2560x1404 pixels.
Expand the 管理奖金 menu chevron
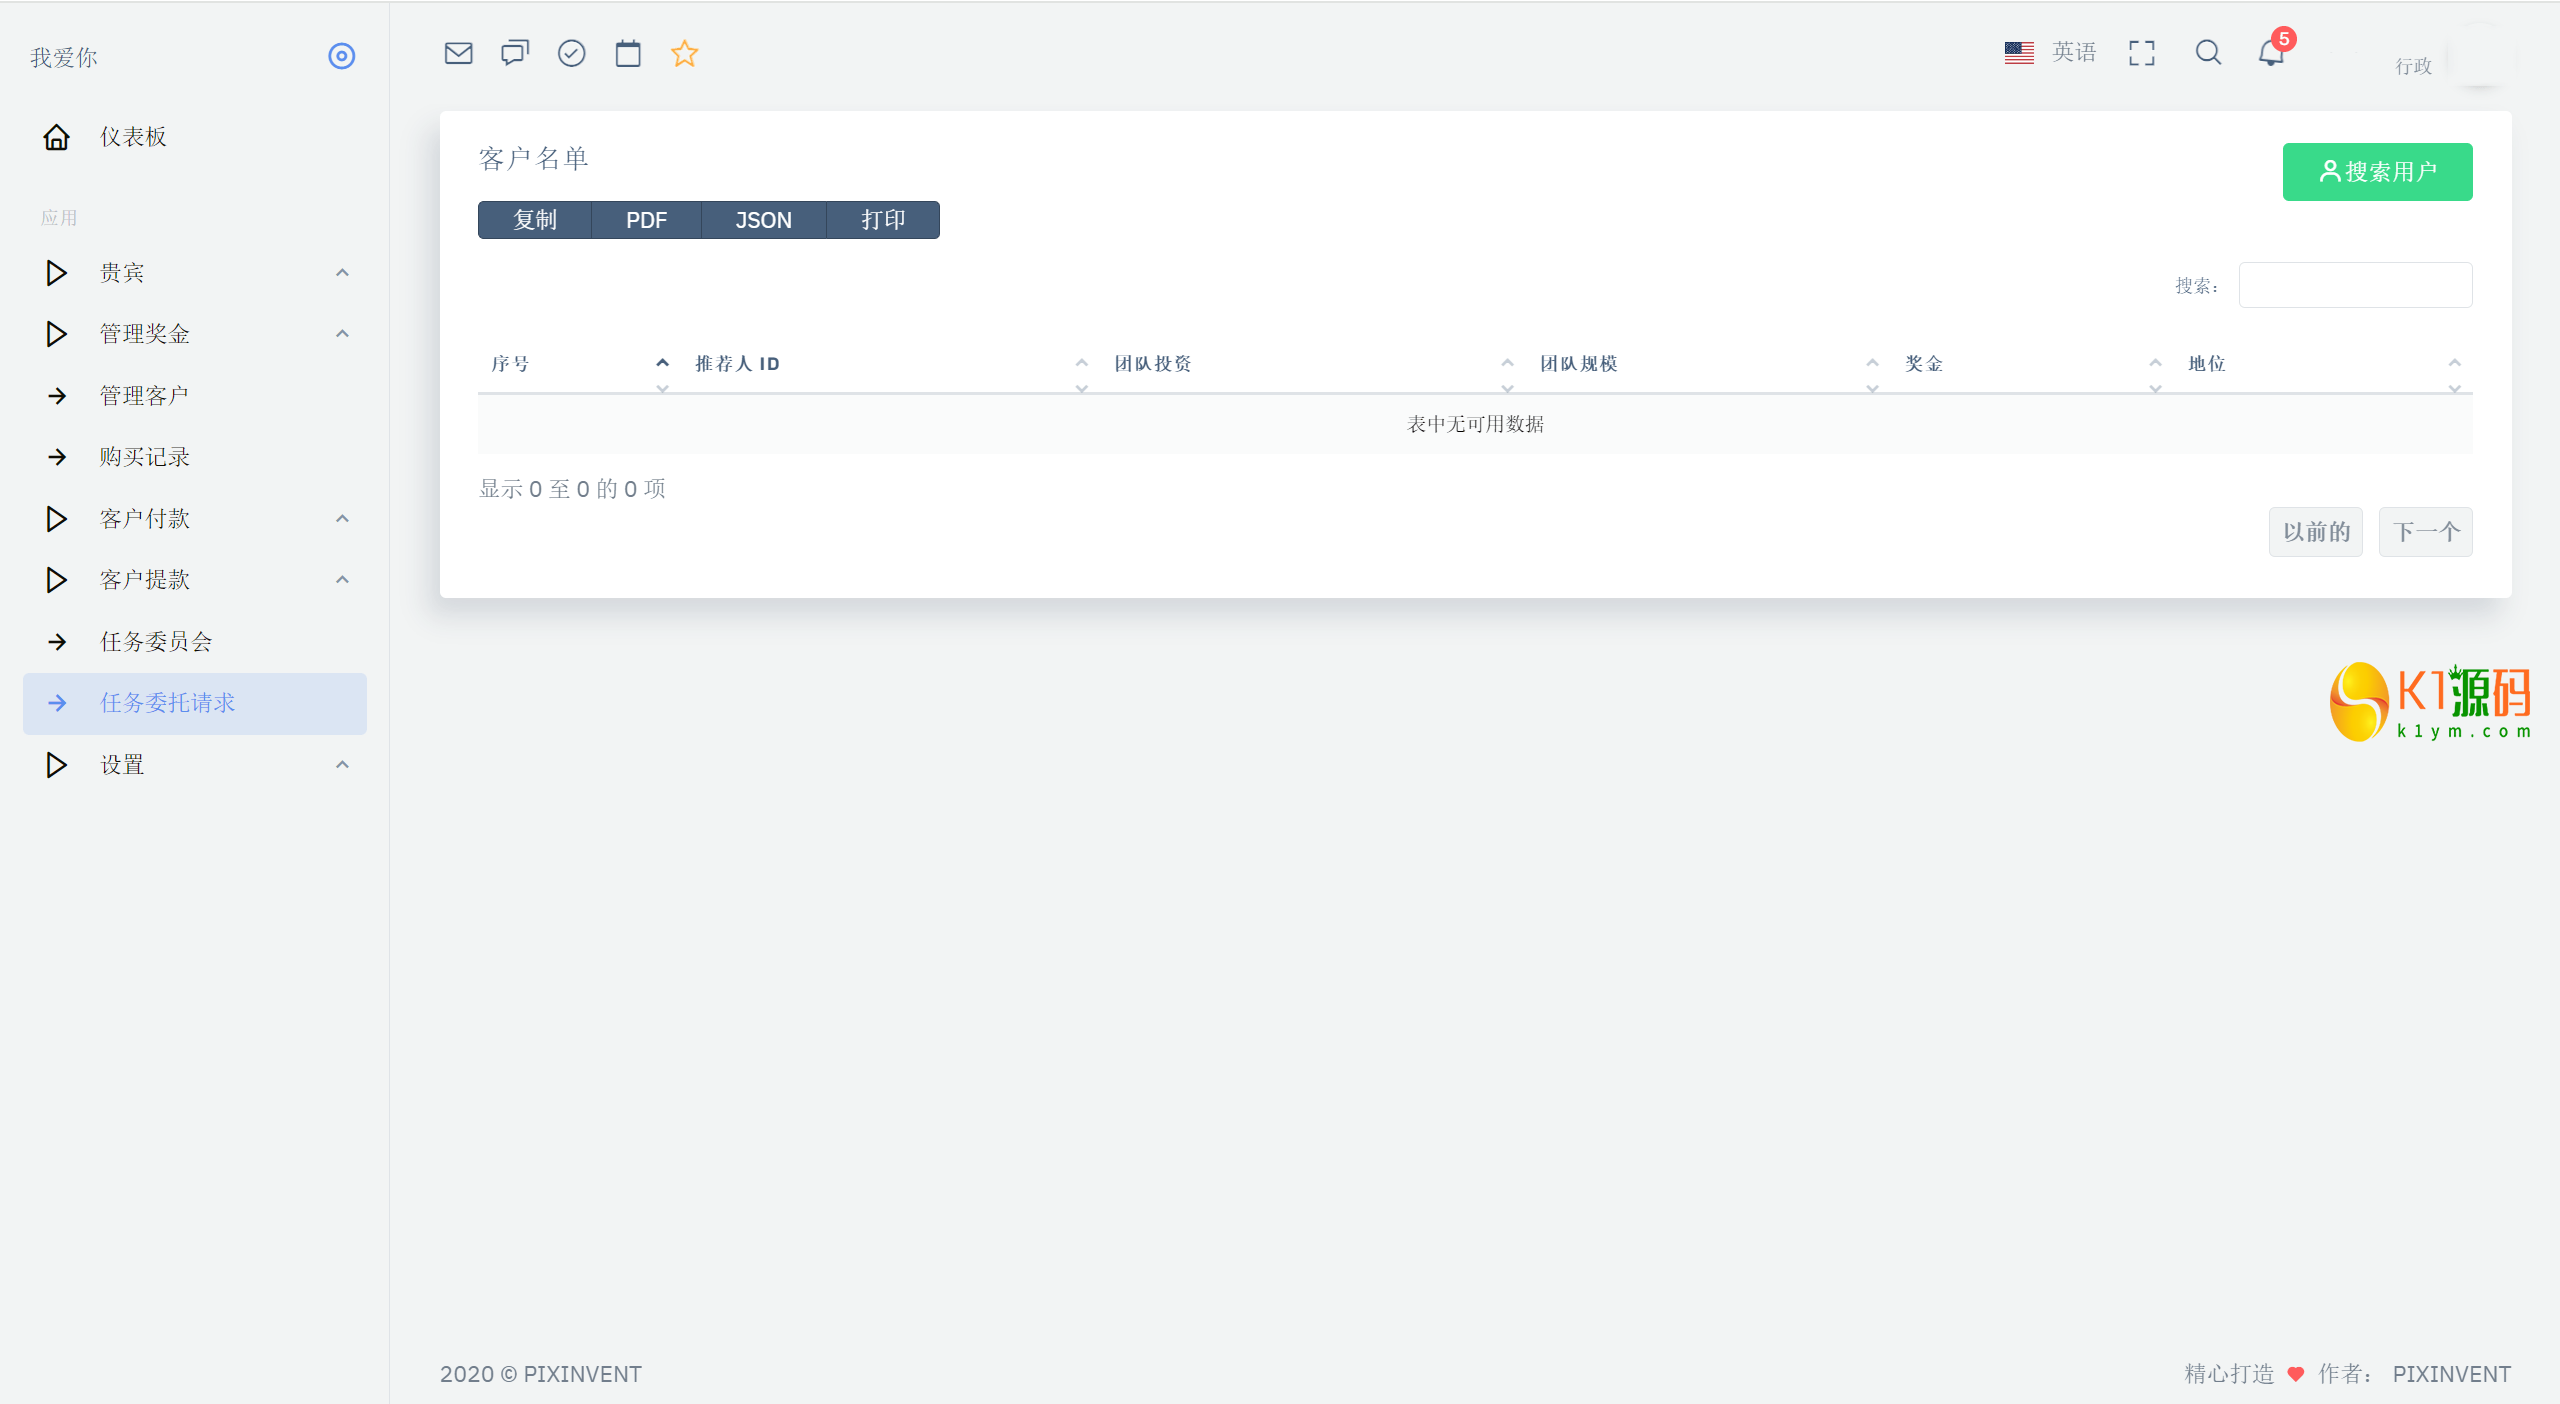tap(342, 334)
